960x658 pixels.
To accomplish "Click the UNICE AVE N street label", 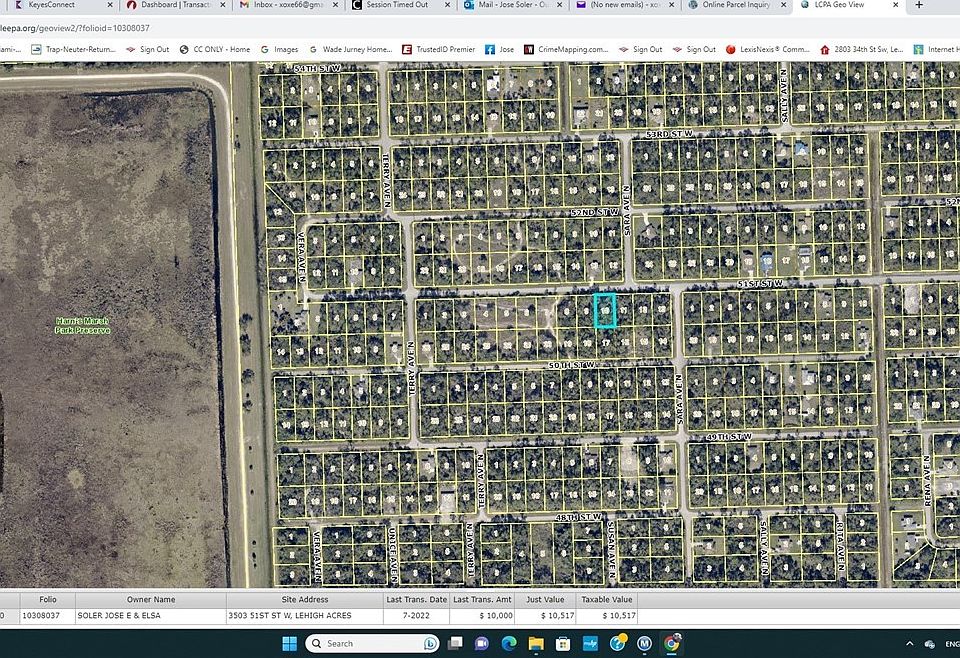I will tap(392, 555).
